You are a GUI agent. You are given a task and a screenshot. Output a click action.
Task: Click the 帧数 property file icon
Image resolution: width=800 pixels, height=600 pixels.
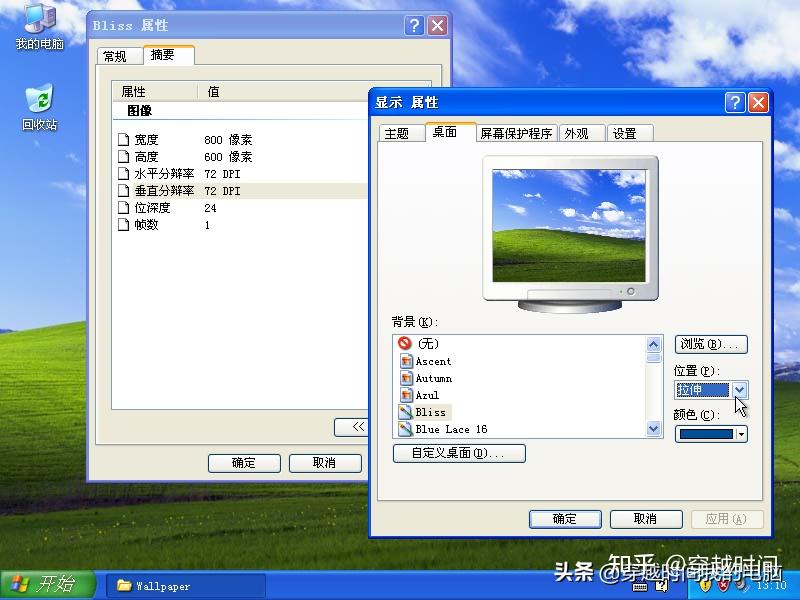coord(123,224)
